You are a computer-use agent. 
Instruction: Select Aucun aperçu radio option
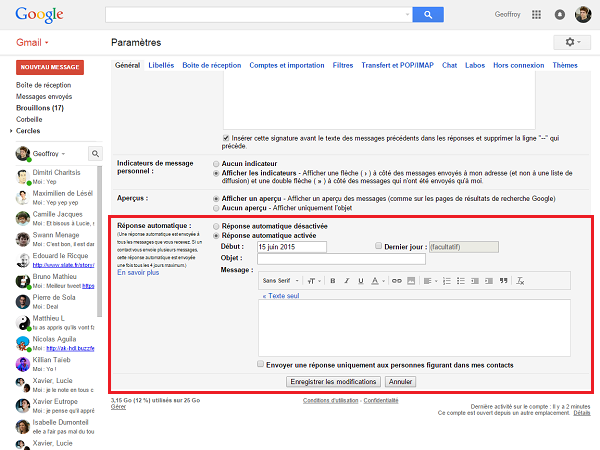point(216,208)
